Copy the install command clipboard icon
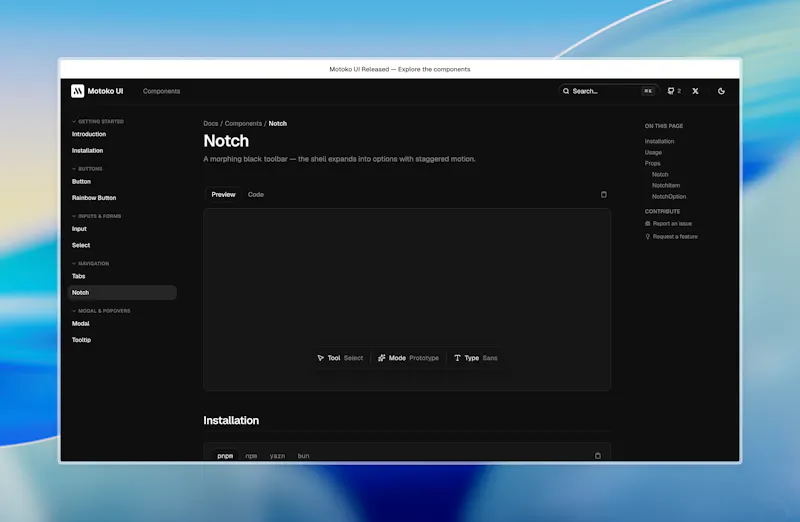Screen dimensions: 800x522 597,456
